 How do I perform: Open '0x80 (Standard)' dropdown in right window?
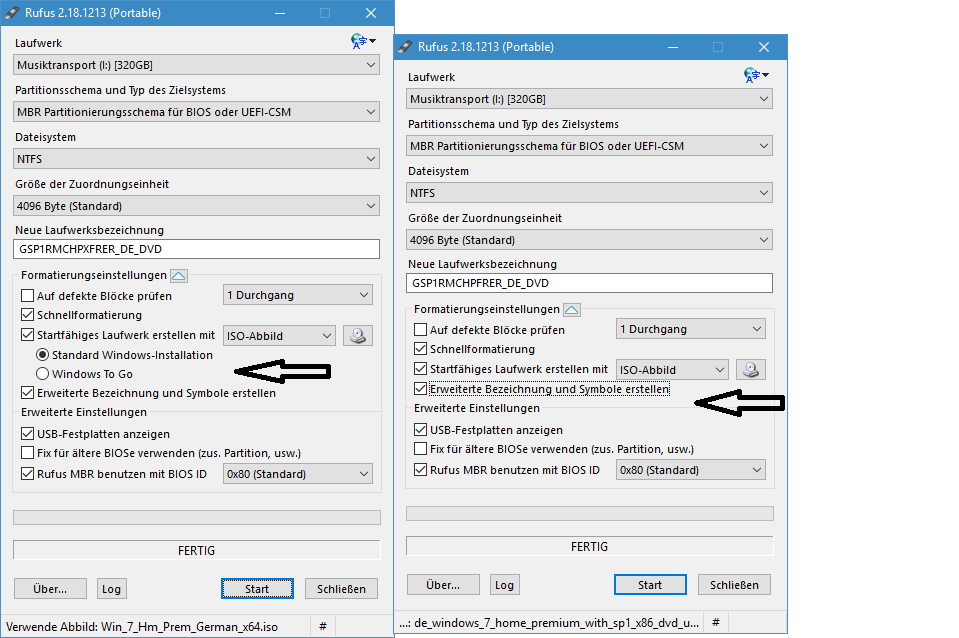[691, 470]
